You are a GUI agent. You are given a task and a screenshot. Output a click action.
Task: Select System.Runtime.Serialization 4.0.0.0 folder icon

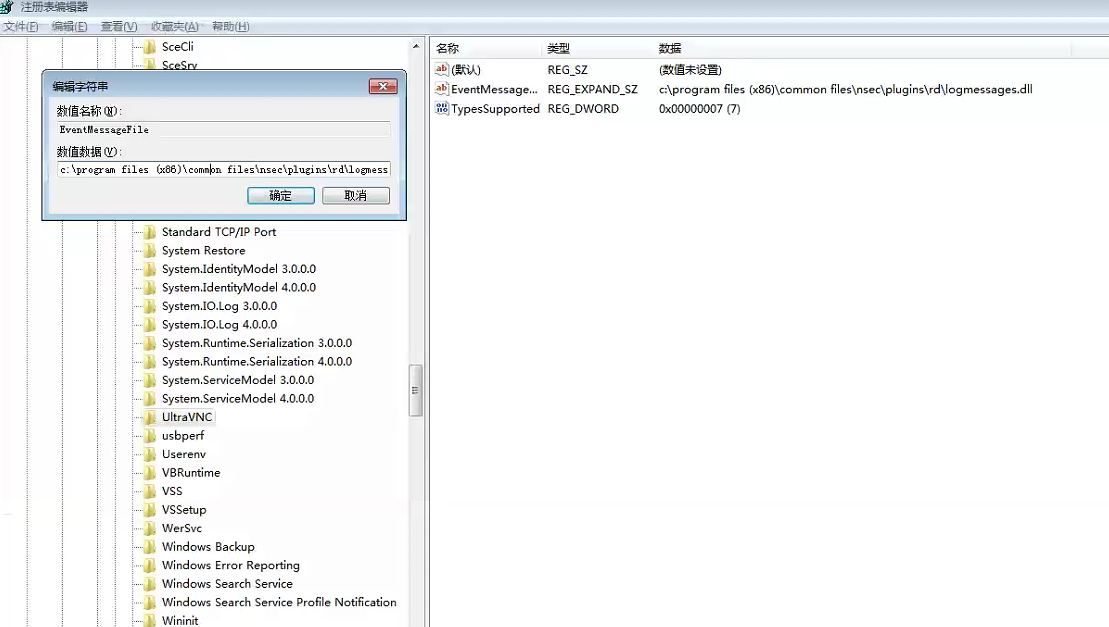(x=150, y=361)
